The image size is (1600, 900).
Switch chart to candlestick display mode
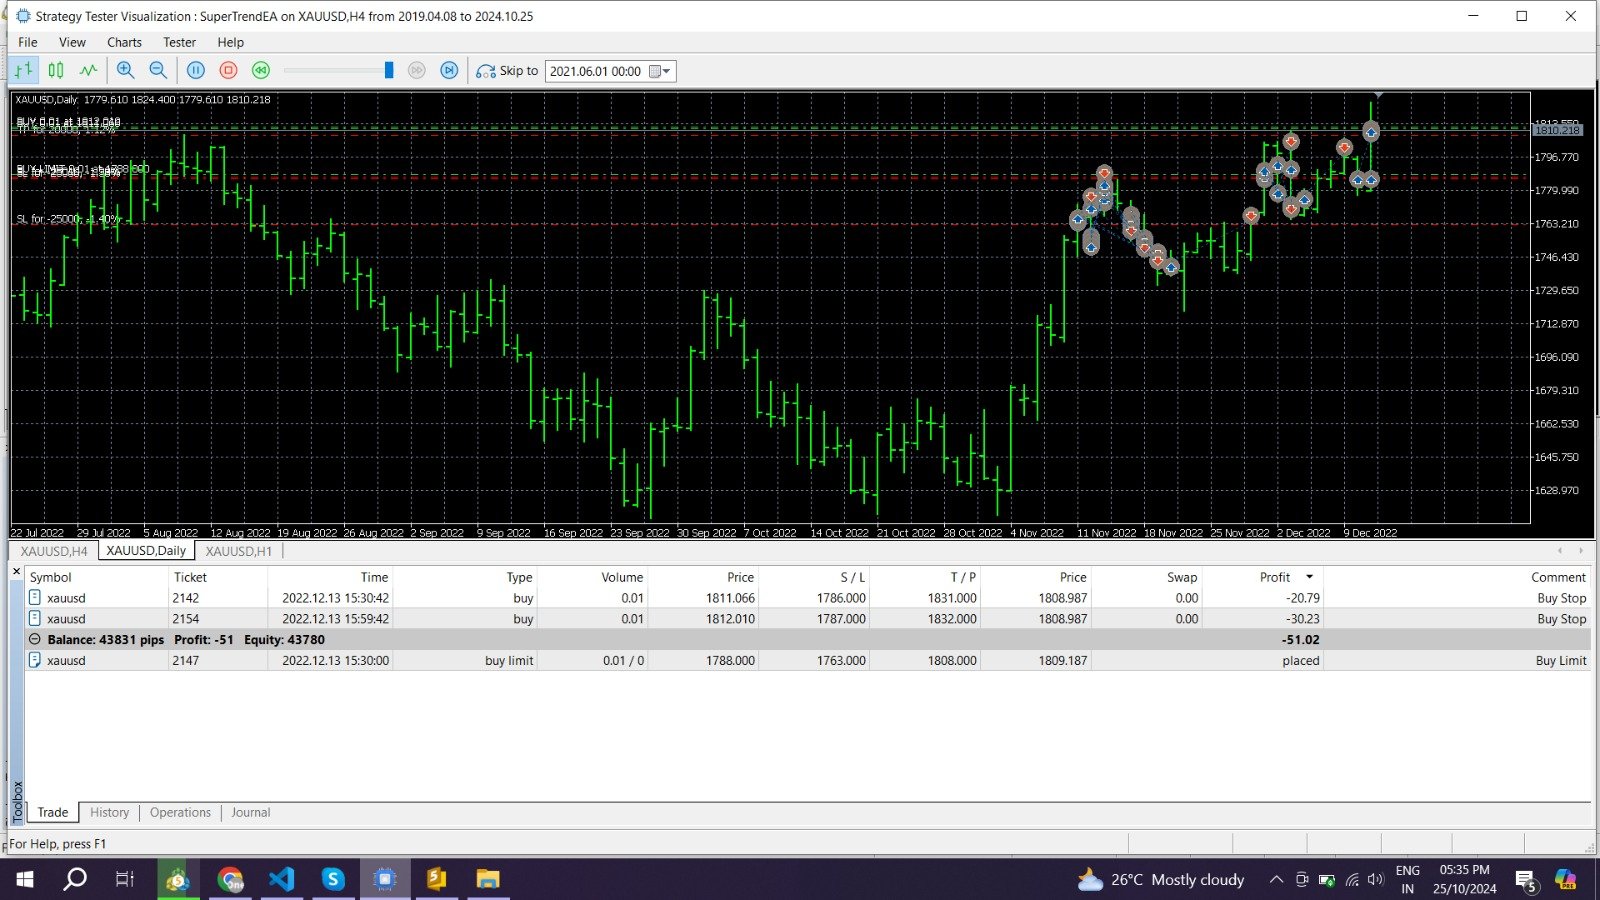coord(55,70)
